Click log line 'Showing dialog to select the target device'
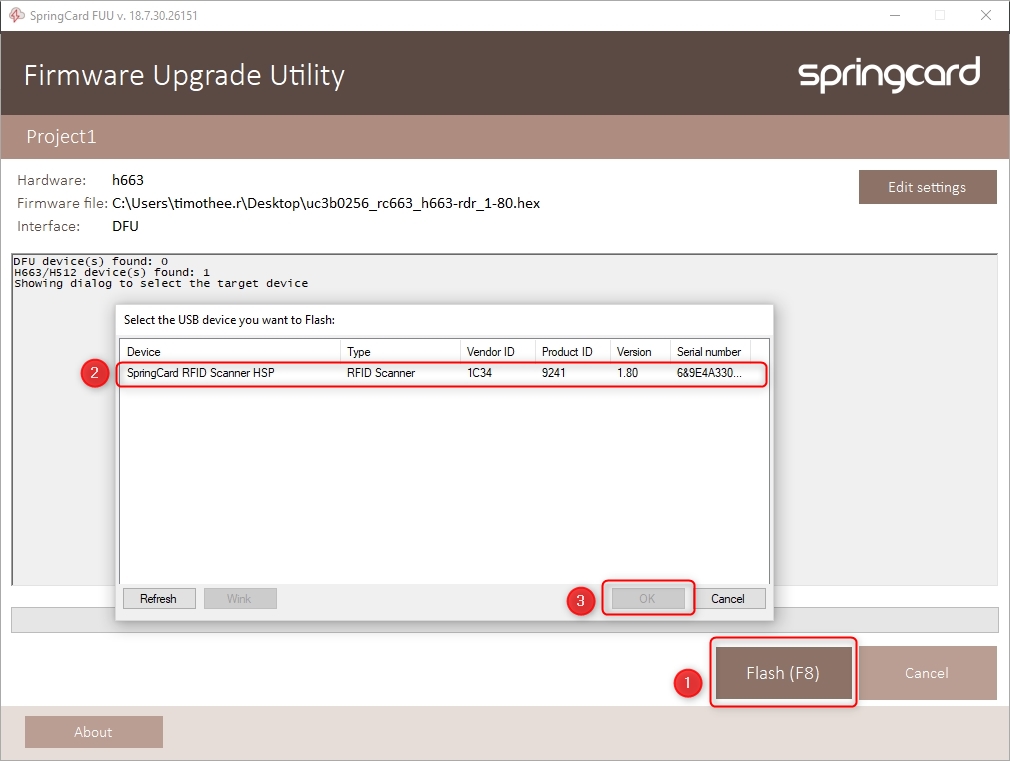Image resolution: width=1010 pixels, height=761 pixels. coord(161,283)
